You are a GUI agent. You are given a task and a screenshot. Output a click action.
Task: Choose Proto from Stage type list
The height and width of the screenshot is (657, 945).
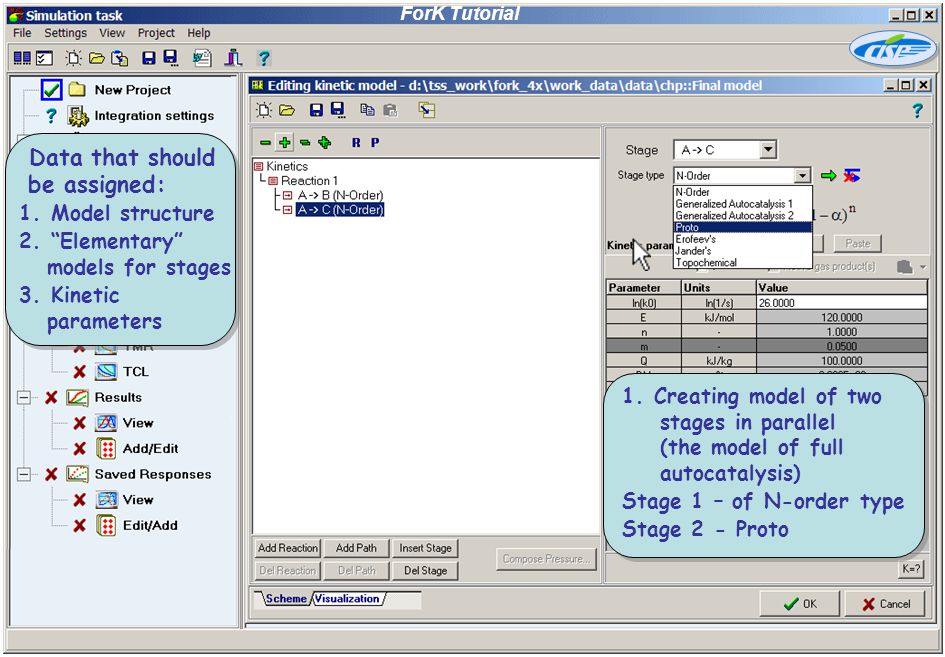pyautogui.click(x=742, y=227)
